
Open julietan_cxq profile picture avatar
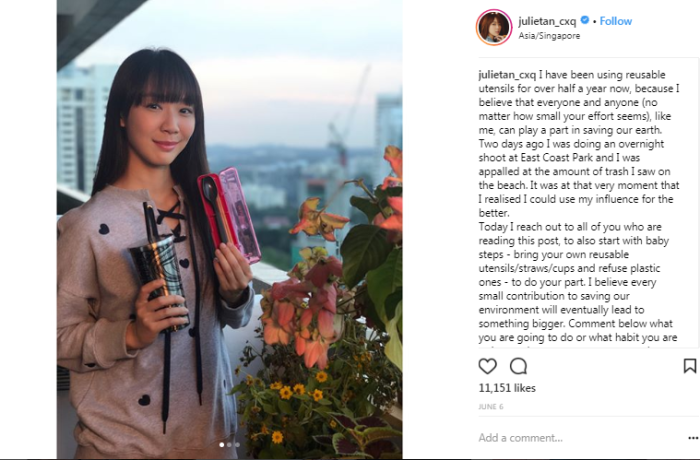point(494,28)
